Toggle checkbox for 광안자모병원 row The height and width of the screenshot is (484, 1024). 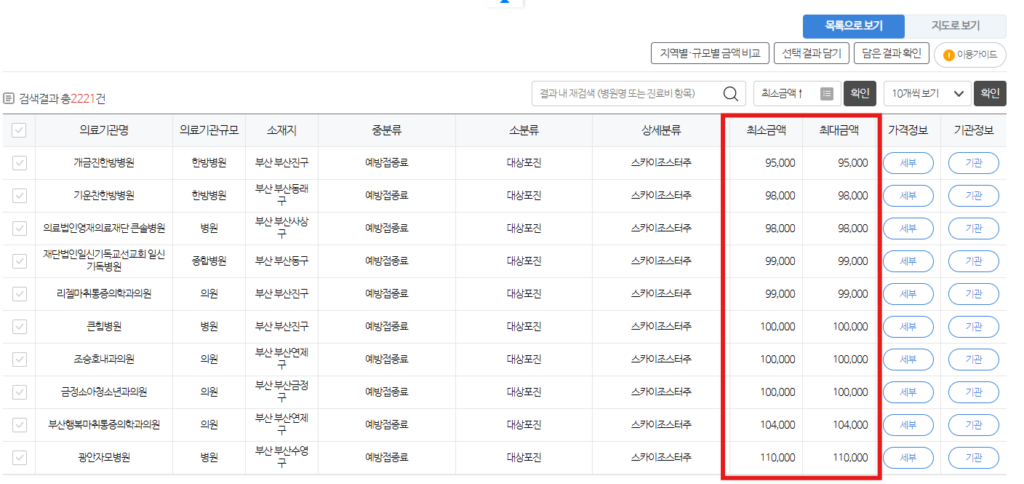point(19,457)
